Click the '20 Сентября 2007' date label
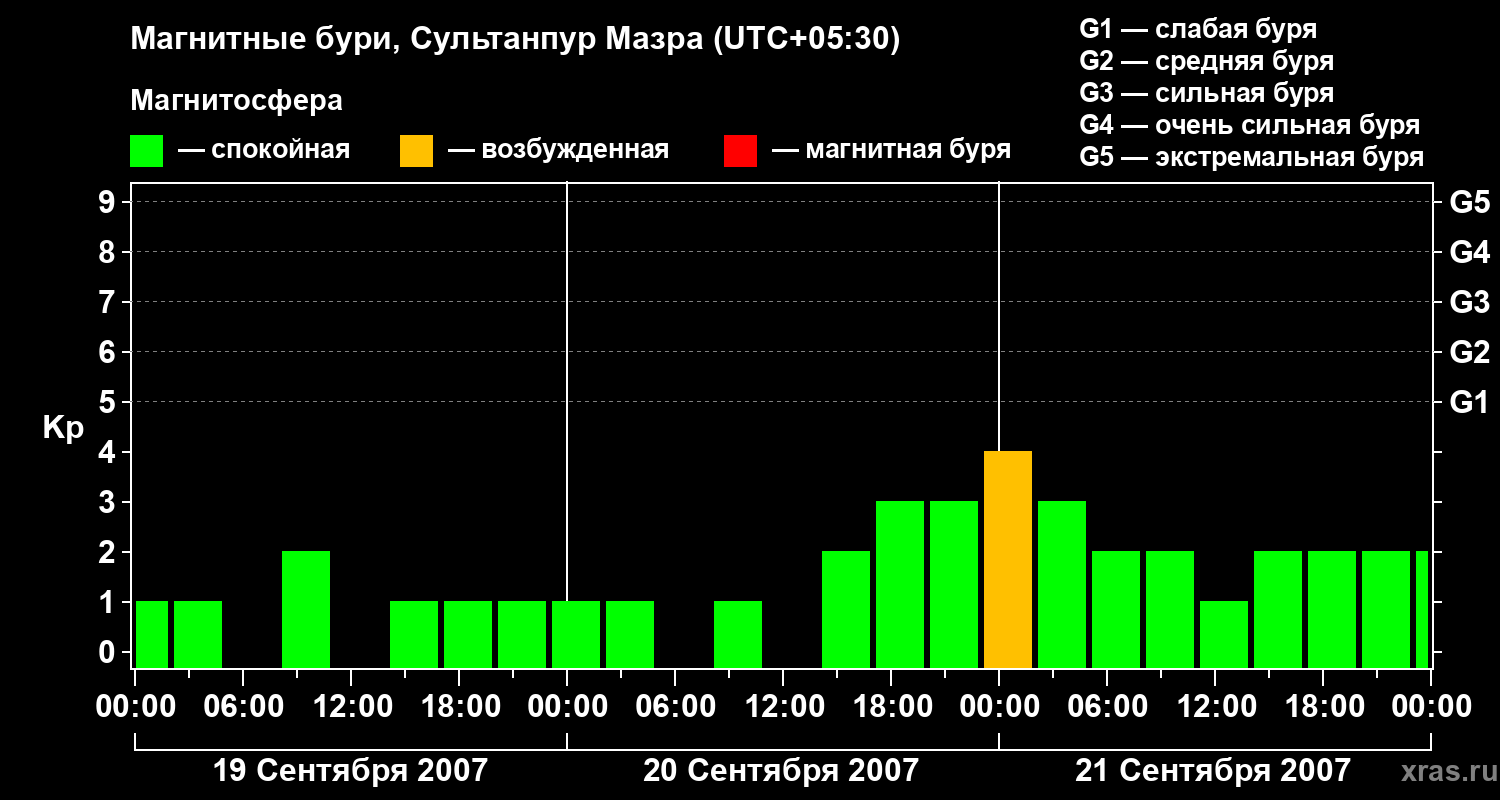This screenshot has height=800, width=1500. tap(781, 771)
